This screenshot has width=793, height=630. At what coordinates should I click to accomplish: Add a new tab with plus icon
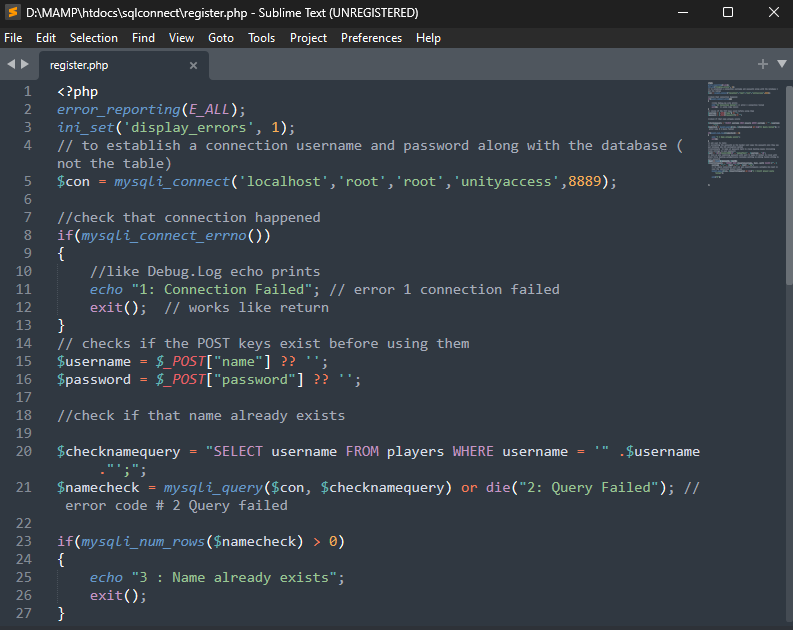click(x=763, y=64)
